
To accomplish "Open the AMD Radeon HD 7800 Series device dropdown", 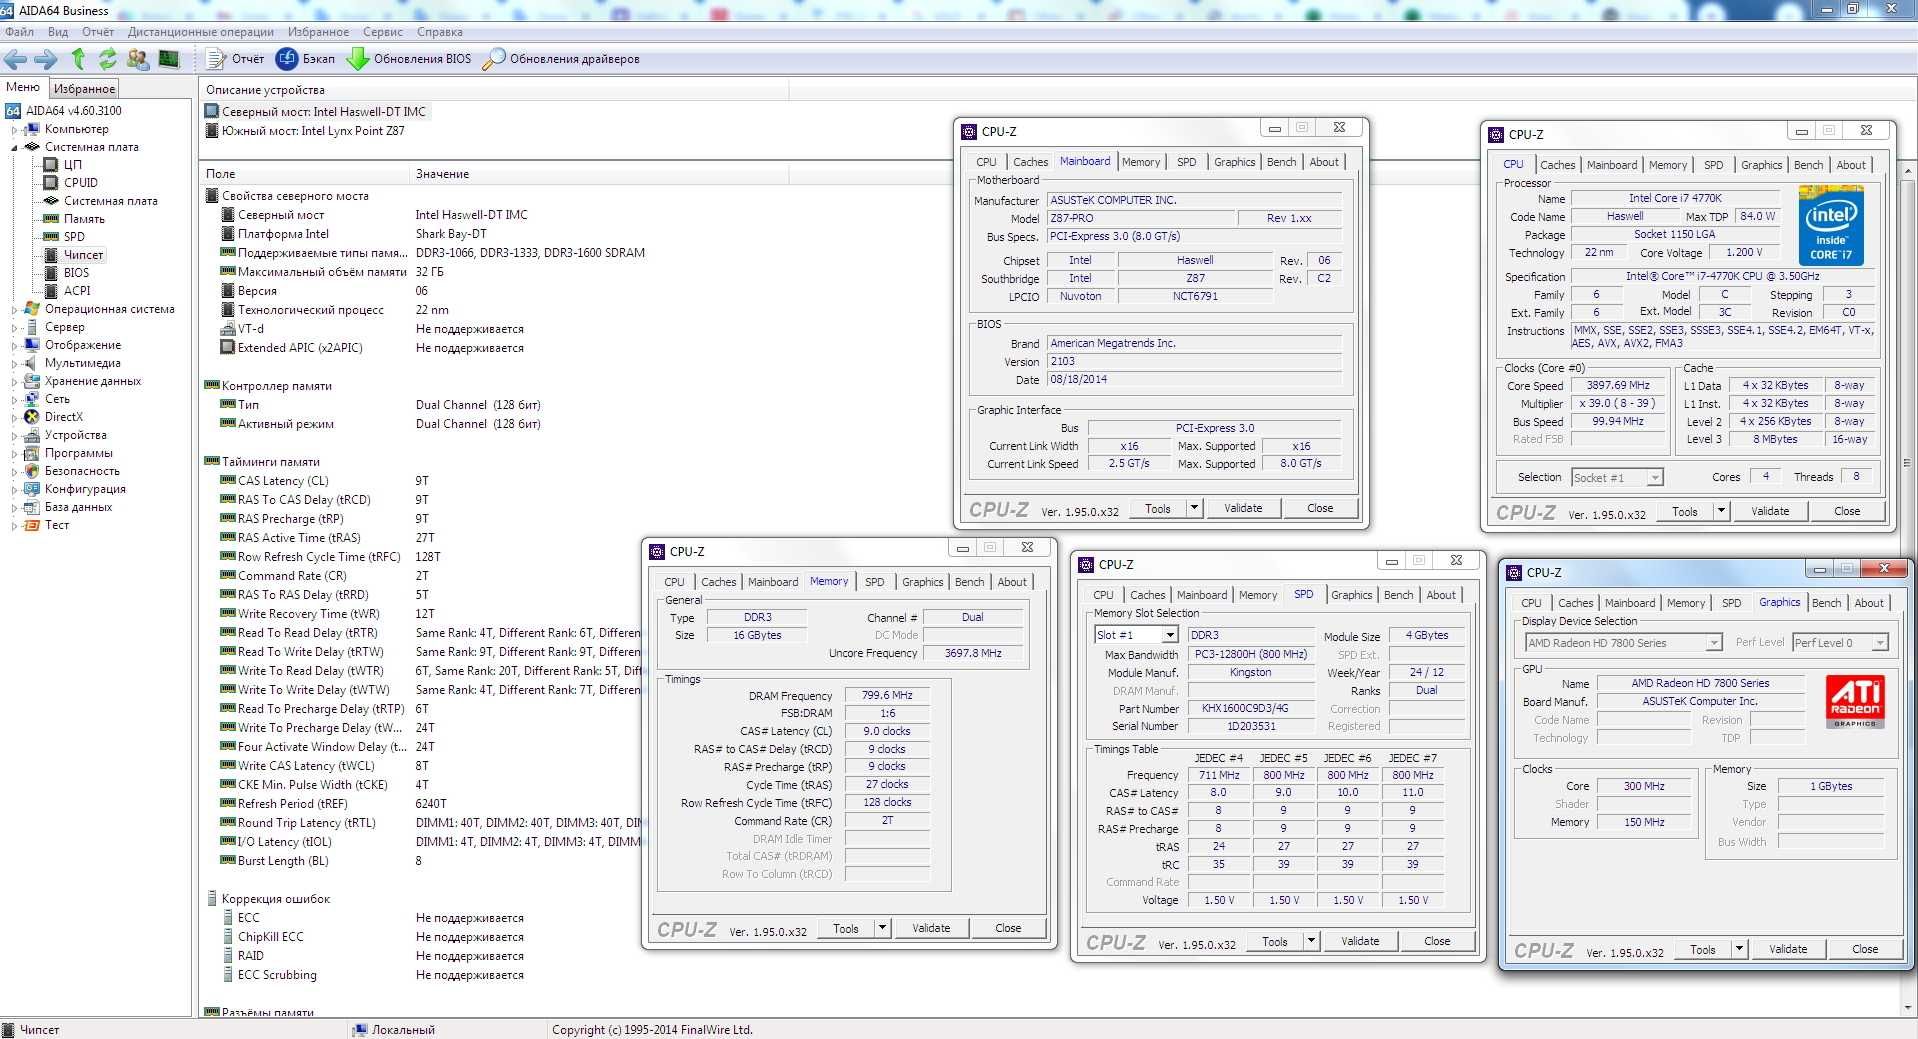I will [x=1713, y=643].
